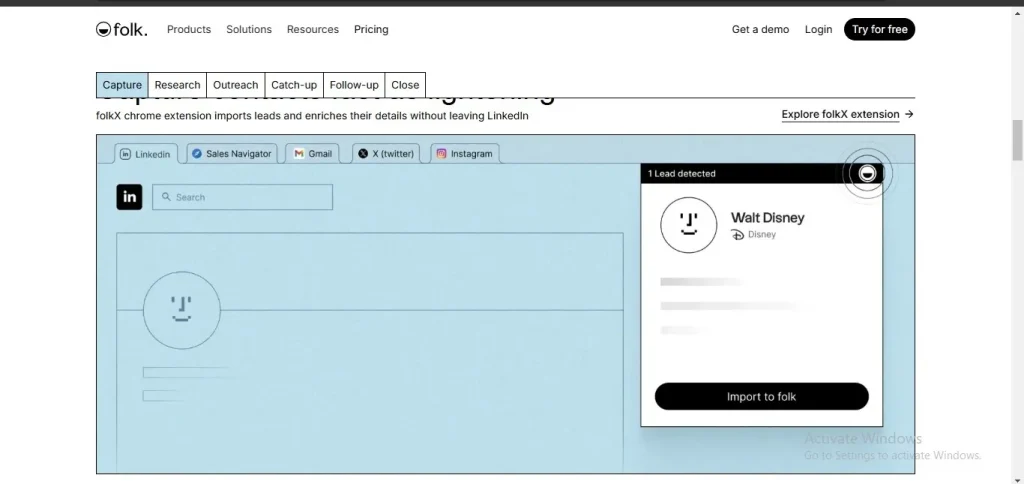Viewport: 1024px width, 484px height.
Task: Go to the Pricing page
Action: point(371,29)
